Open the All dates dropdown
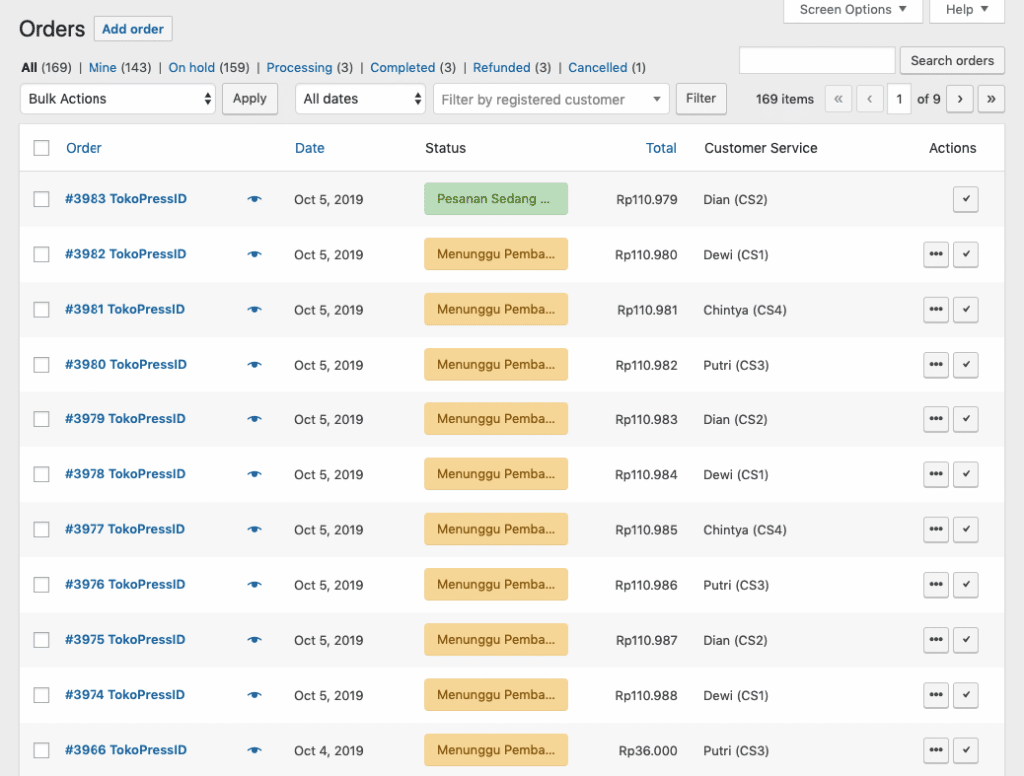The height and width of the screenshot is (776, 1024). (360, 99)
